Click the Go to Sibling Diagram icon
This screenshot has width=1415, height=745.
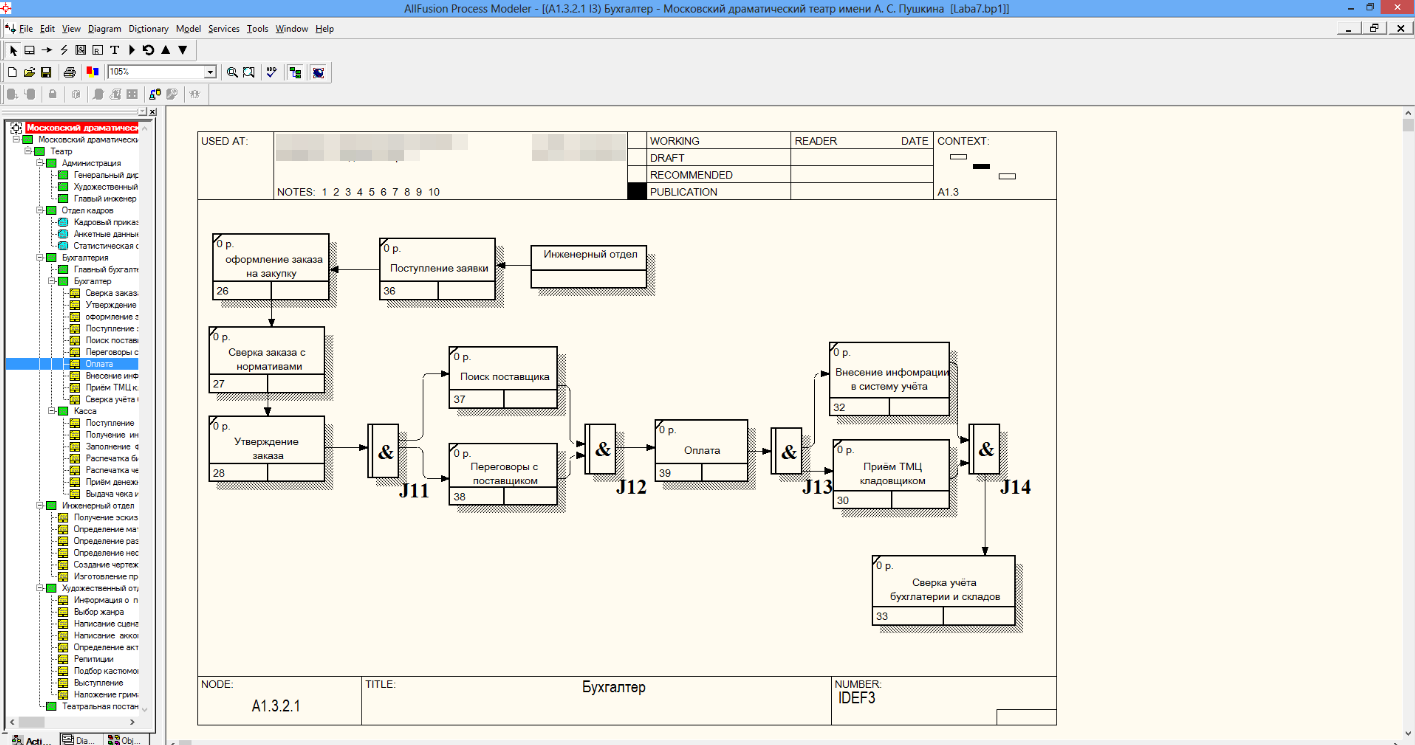click(x=148, y=50)
